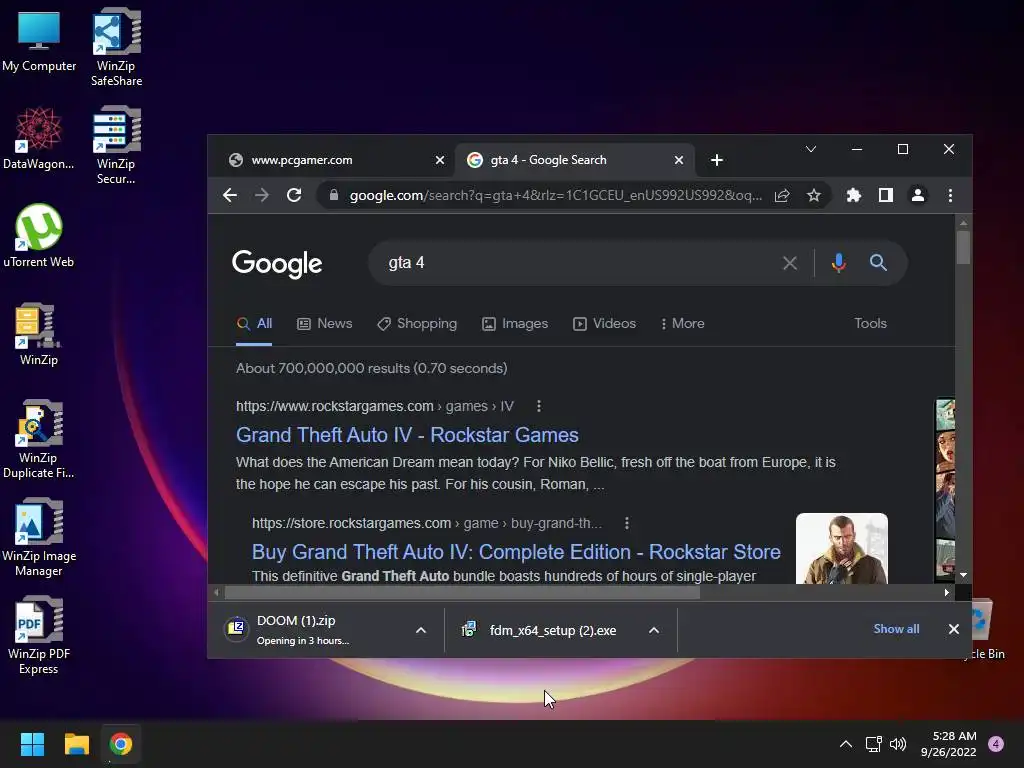Image resolution: width=1024 pixels, height=768 pixels.
Task: Click the Chrome taskbar icon
Action: click(x=121, y=744)
